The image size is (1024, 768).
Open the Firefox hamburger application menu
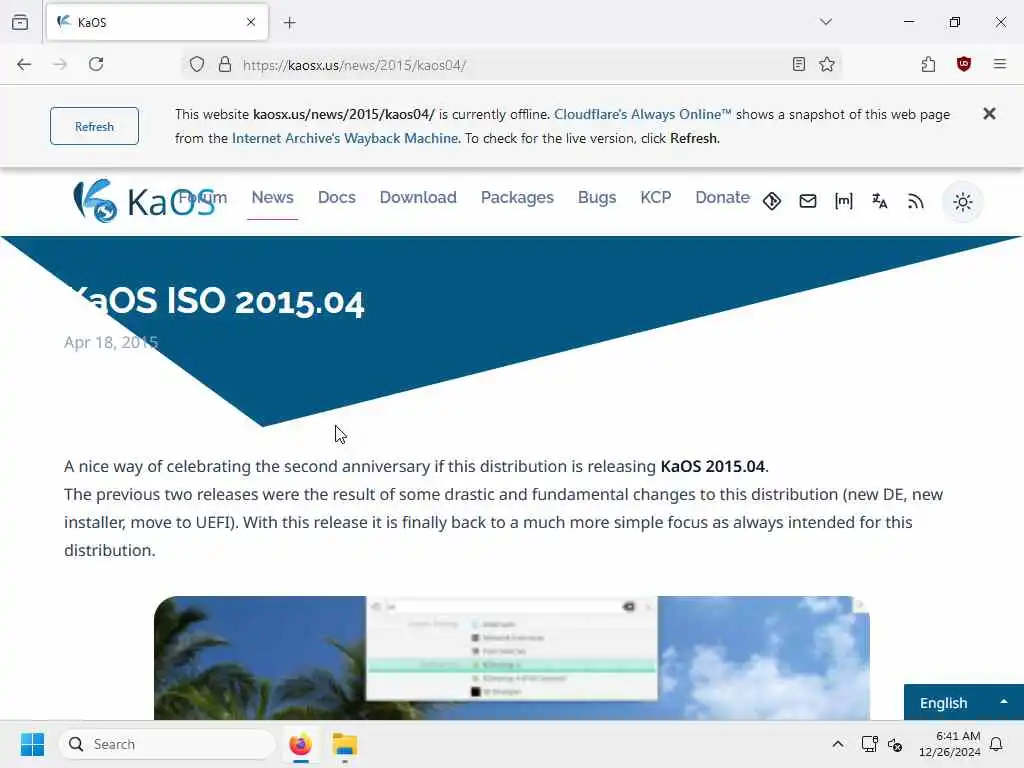1000,64
